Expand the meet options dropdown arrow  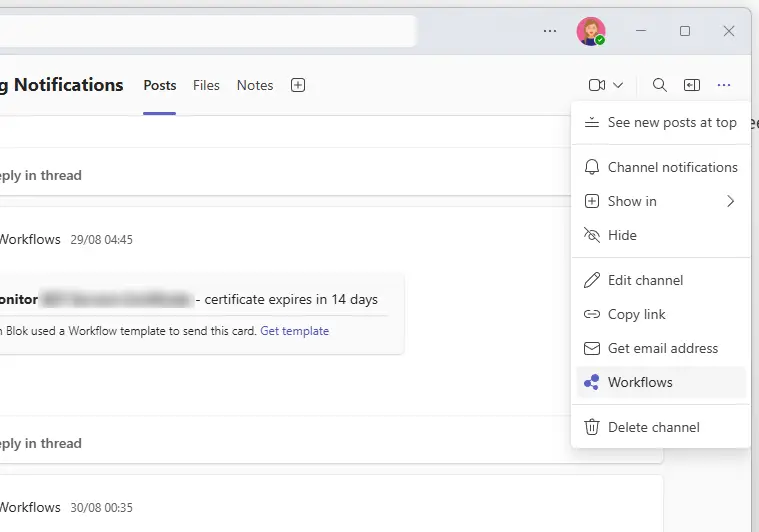tap(618, 86)
